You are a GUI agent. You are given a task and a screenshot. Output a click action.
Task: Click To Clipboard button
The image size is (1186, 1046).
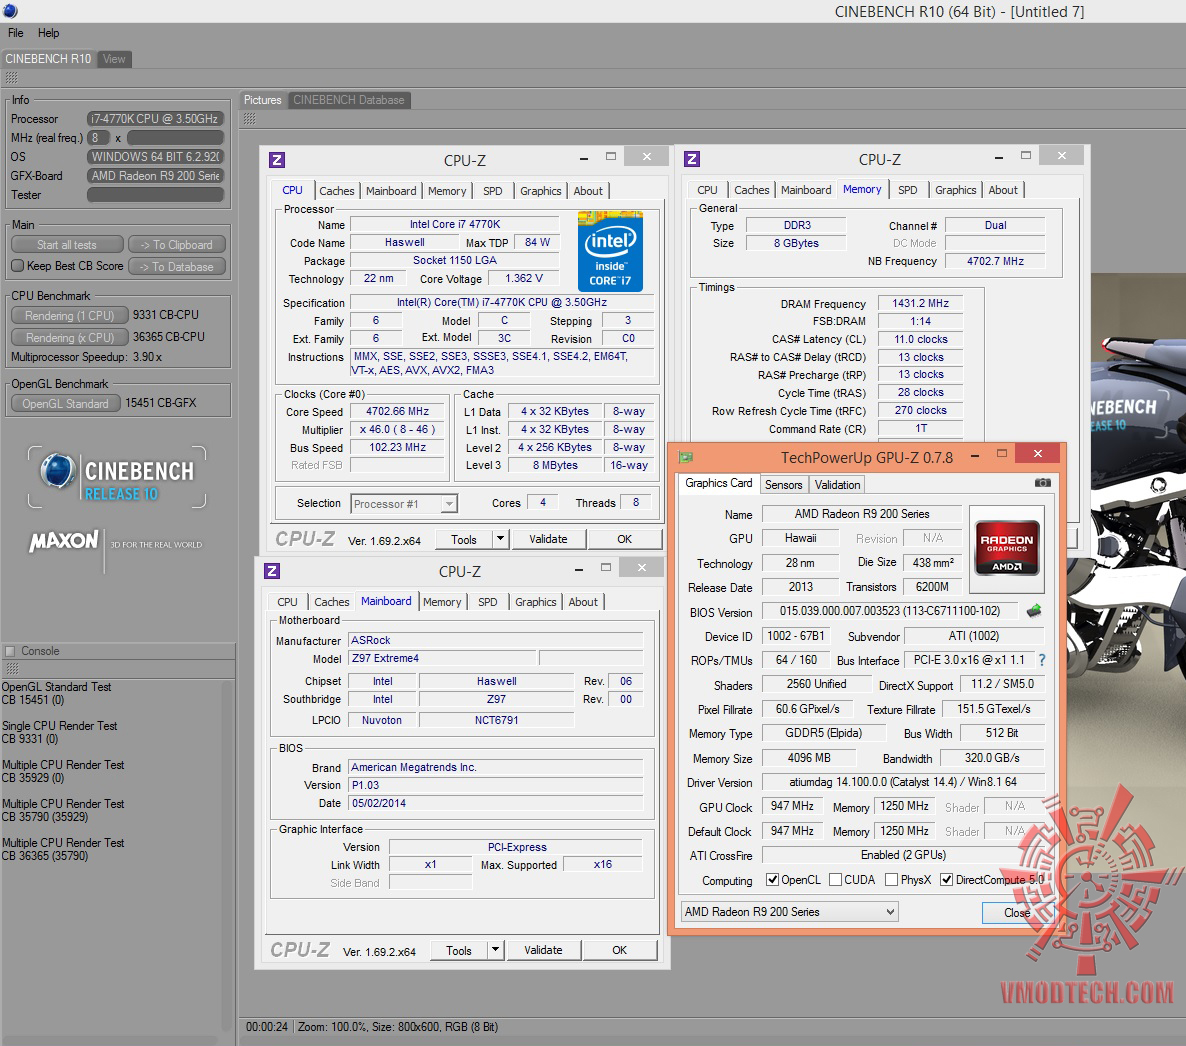(177, 244)
